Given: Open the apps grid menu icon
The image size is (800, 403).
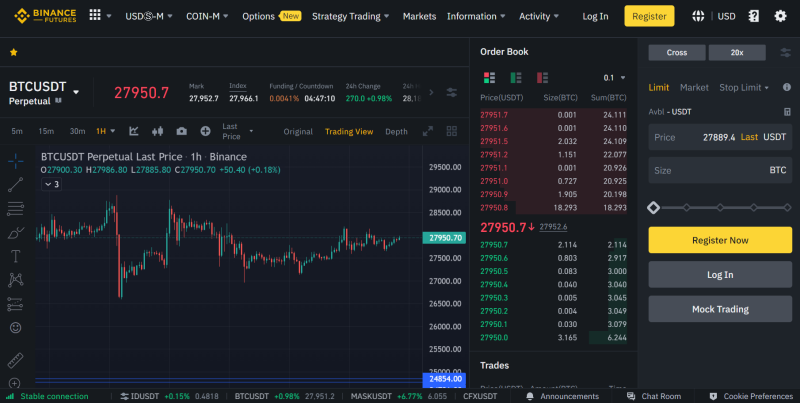Looking at the screenshot, I should (x=95, y=15).
